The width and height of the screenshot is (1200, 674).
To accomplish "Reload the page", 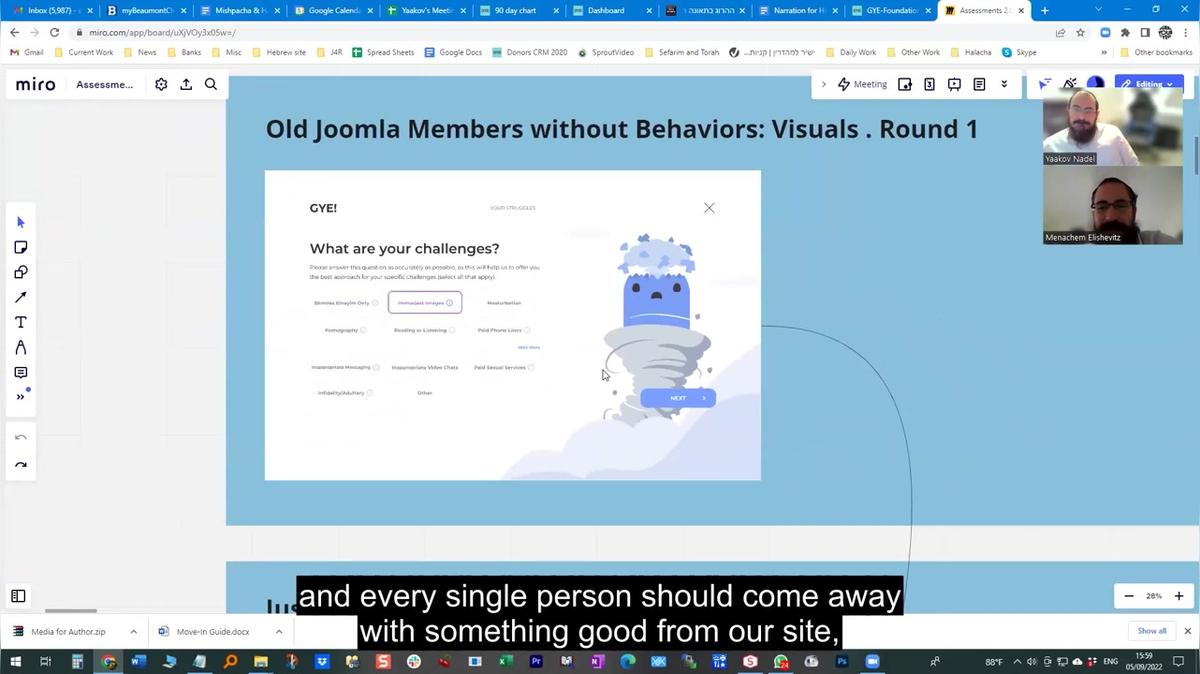I will click(x=54, y=32).
